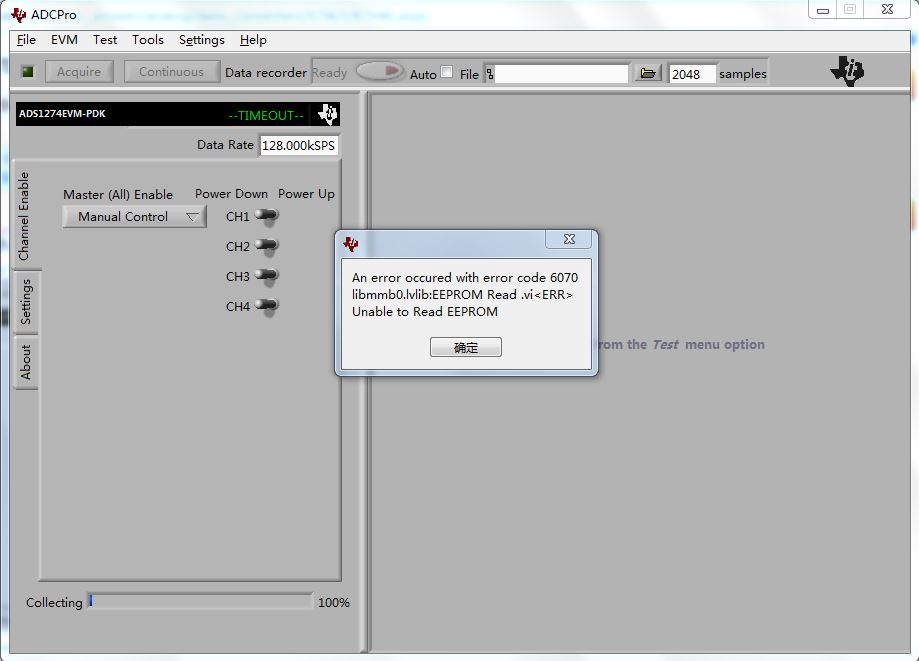Click the File path input field
Image resolution: width=919 pixels, height=661 pixels.
(x=561, y=74)
